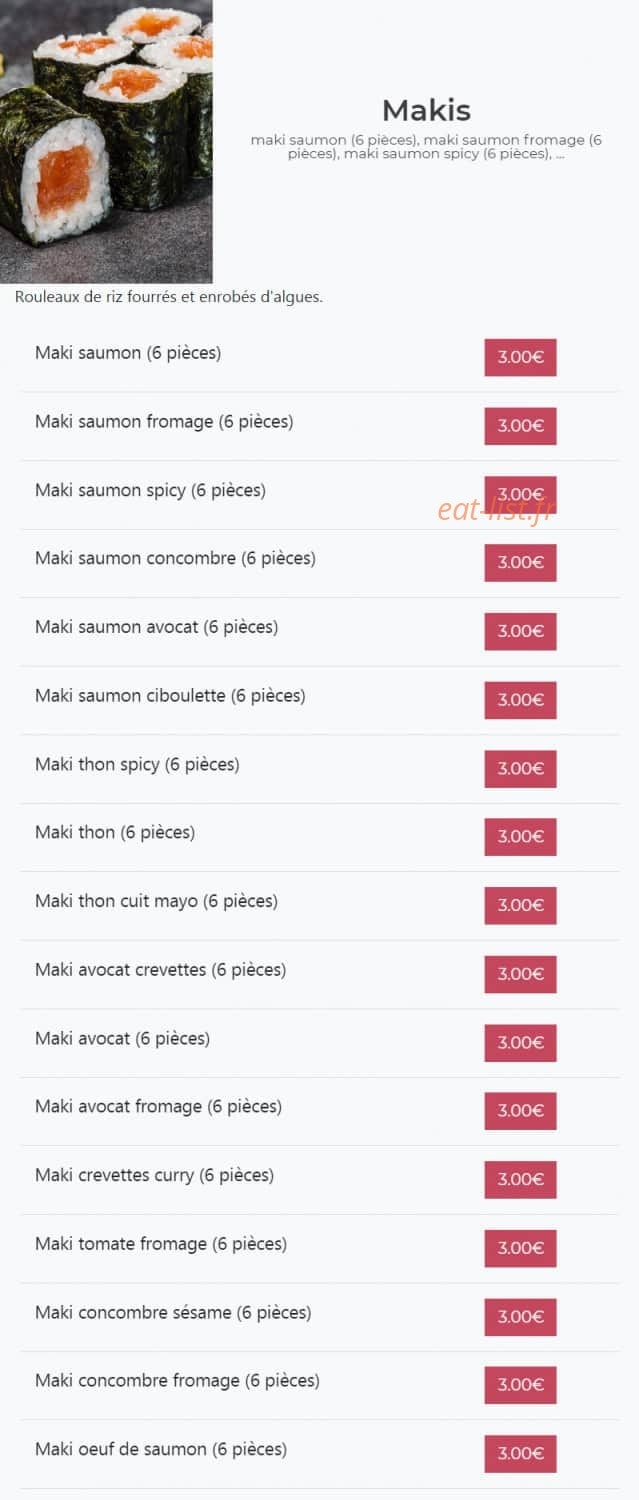Click the Maki saumon avocat item name

(157, 627)
